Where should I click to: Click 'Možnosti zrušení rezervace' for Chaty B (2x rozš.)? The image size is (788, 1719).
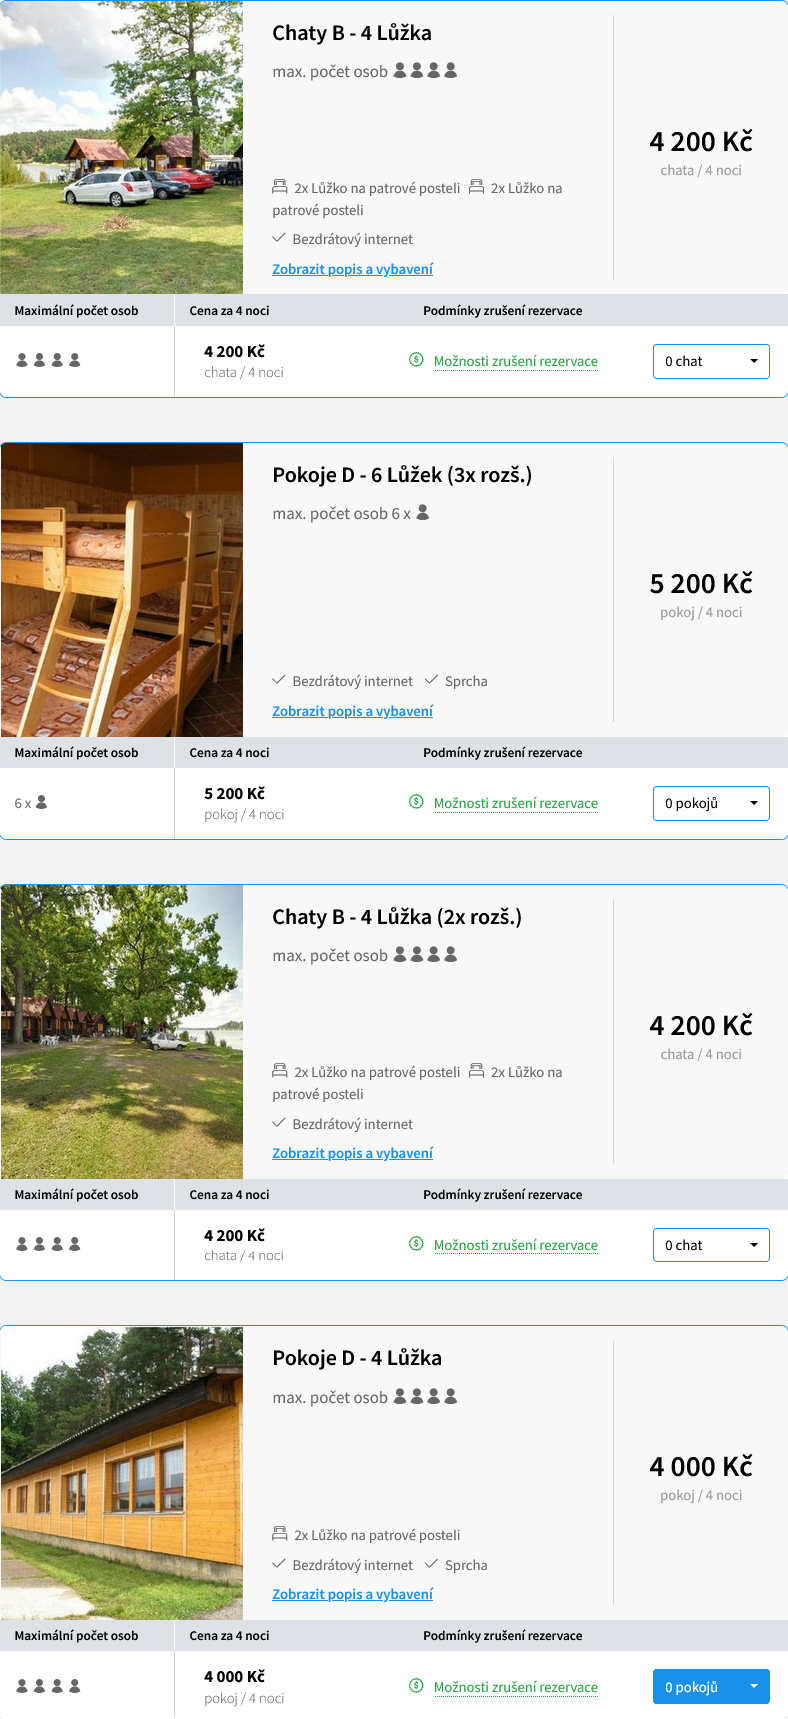tap(516, 1245)
